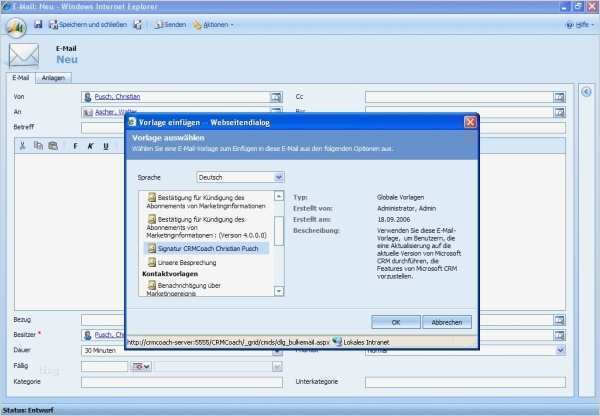Click Speichern und schließen button
The image size is (600, 416).
[88, 24]
